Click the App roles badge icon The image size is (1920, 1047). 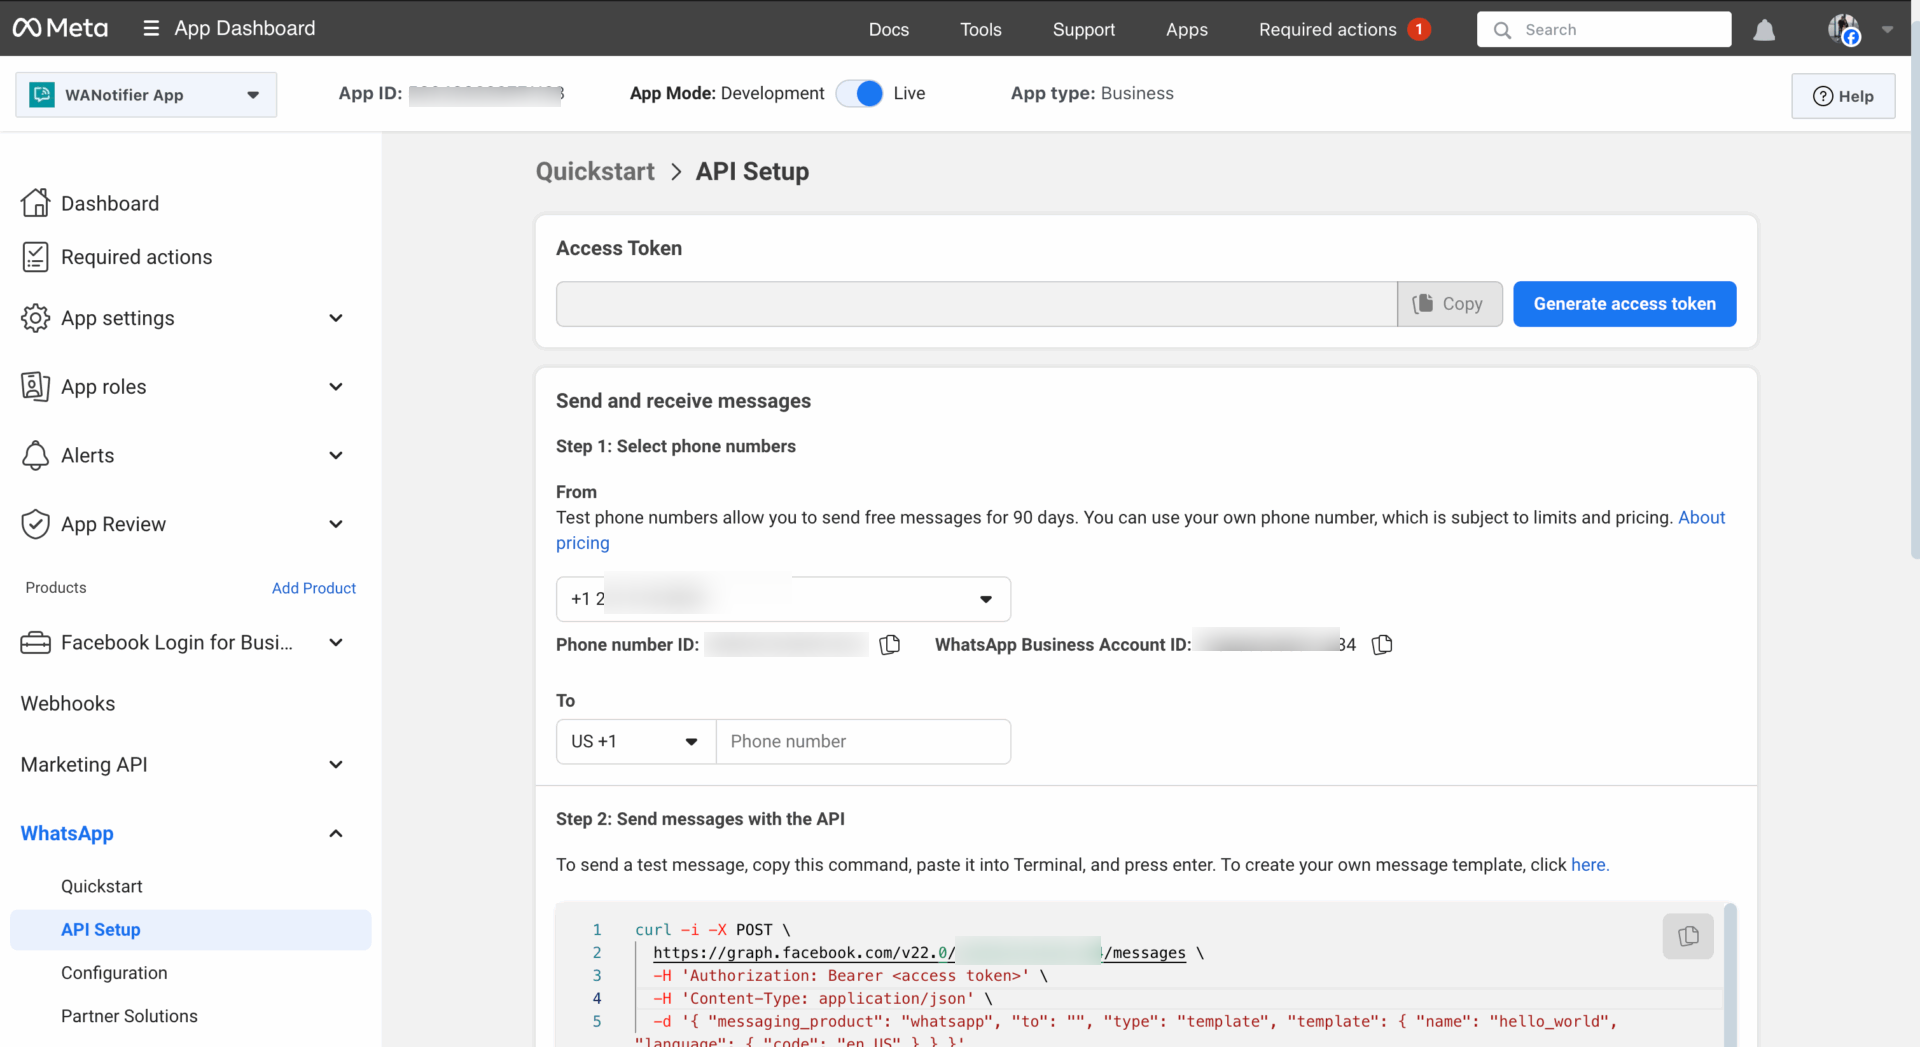(35, 386)
